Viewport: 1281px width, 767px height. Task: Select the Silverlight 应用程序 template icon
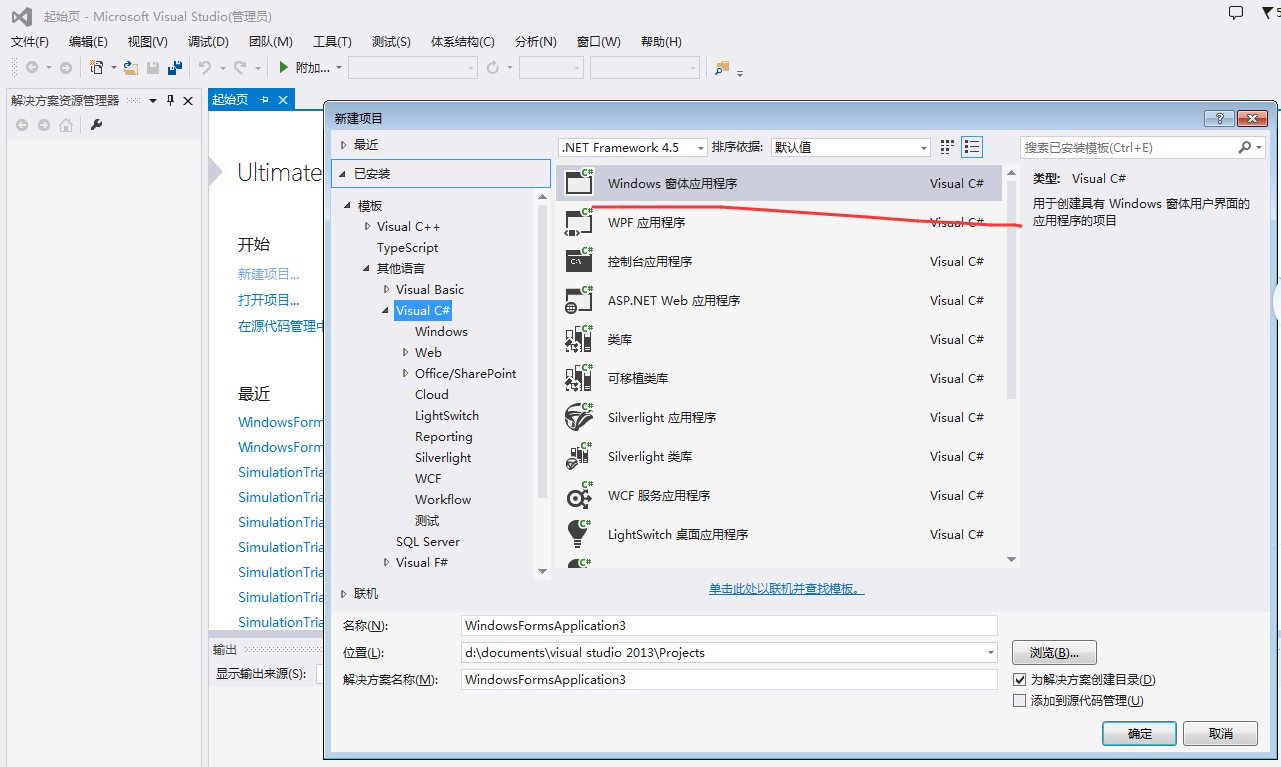tap(578, 417)
